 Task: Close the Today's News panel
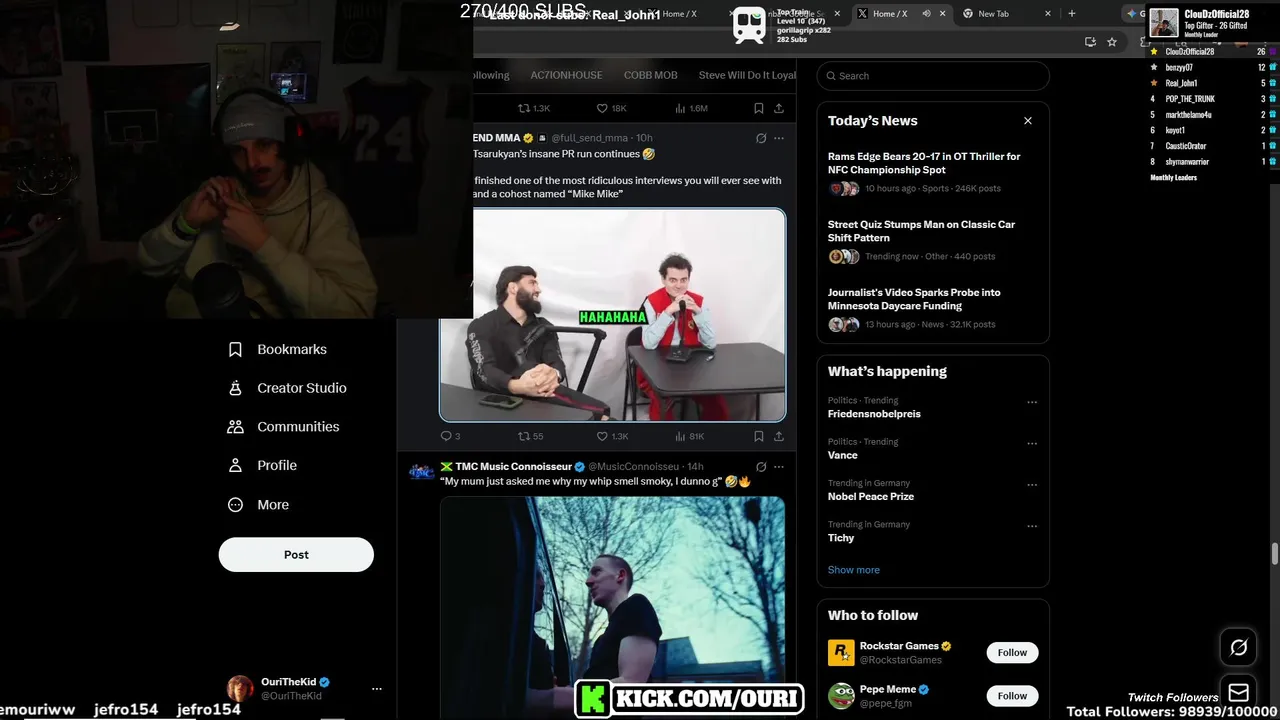1027,121
